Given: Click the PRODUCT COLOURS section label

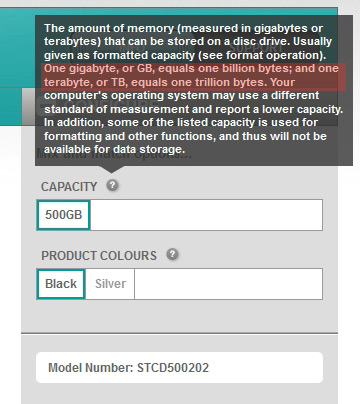Looking at the screenshot, I should click(99, 256).
